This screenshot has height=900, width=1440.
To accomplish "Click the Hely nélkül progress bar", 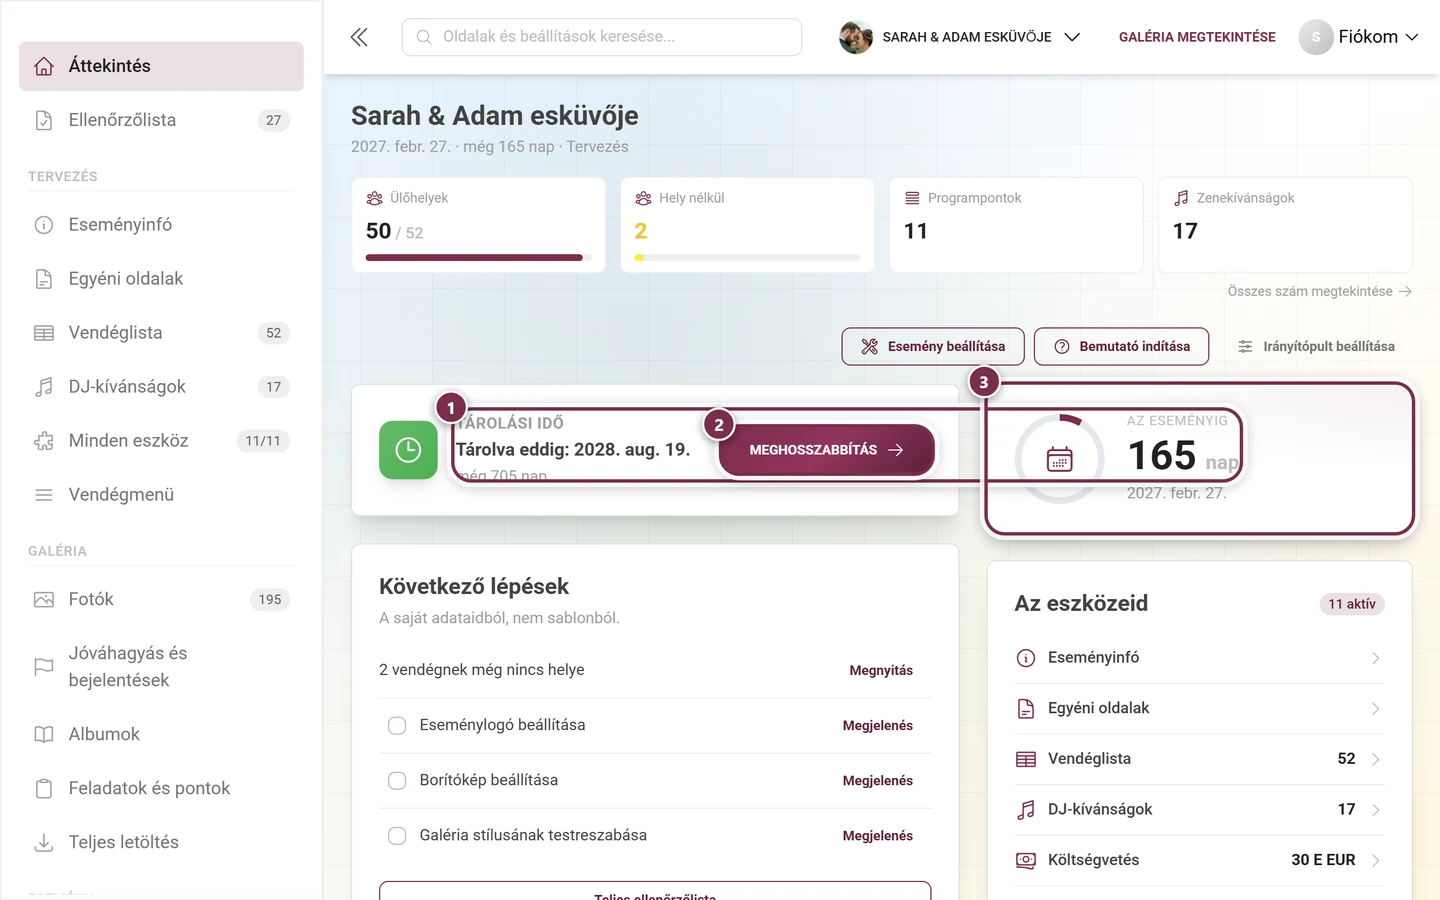I will [x=747, y=258].
